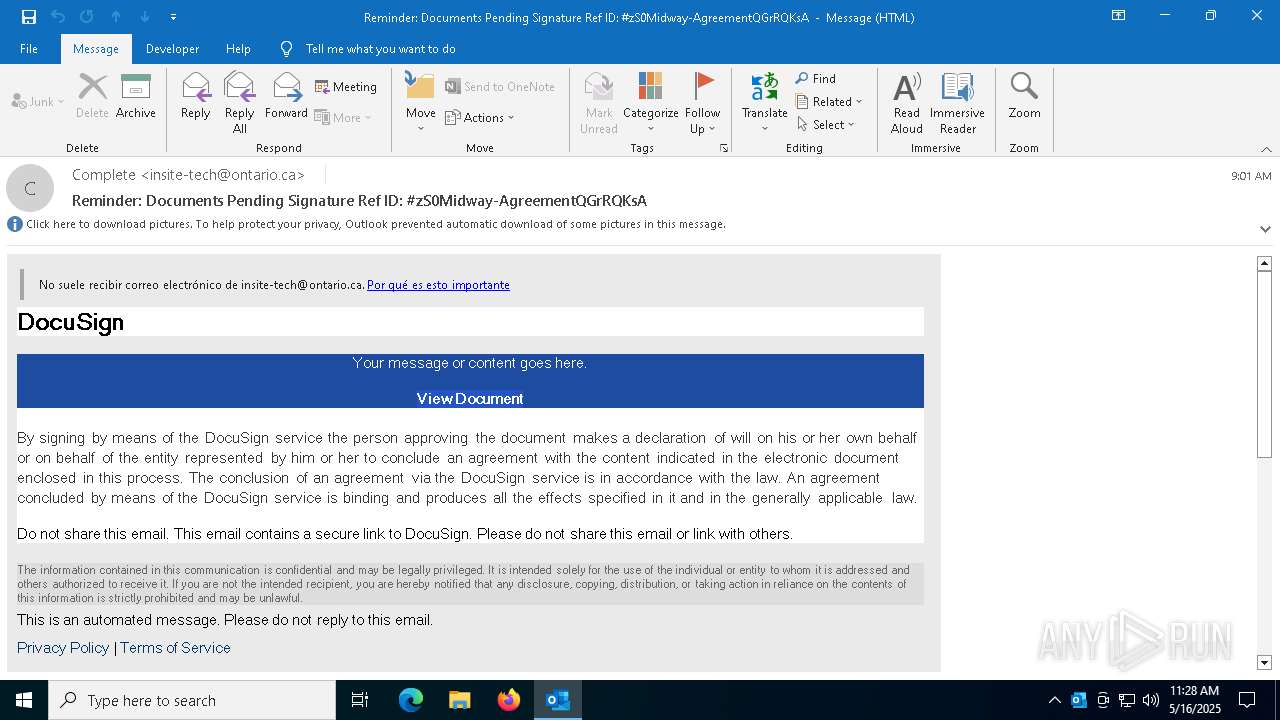Open Immersive Reader

pos(958,103)
